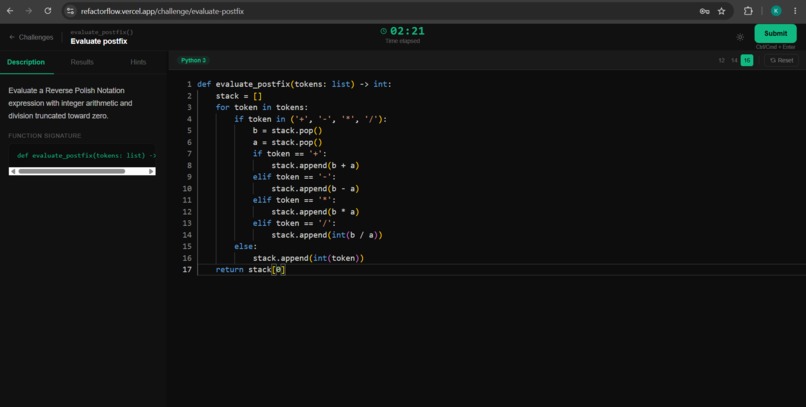The width and height of the screenshot is (806, 407).
Task: Click line number 10 in gutter
Action: (x=187, y=189)
